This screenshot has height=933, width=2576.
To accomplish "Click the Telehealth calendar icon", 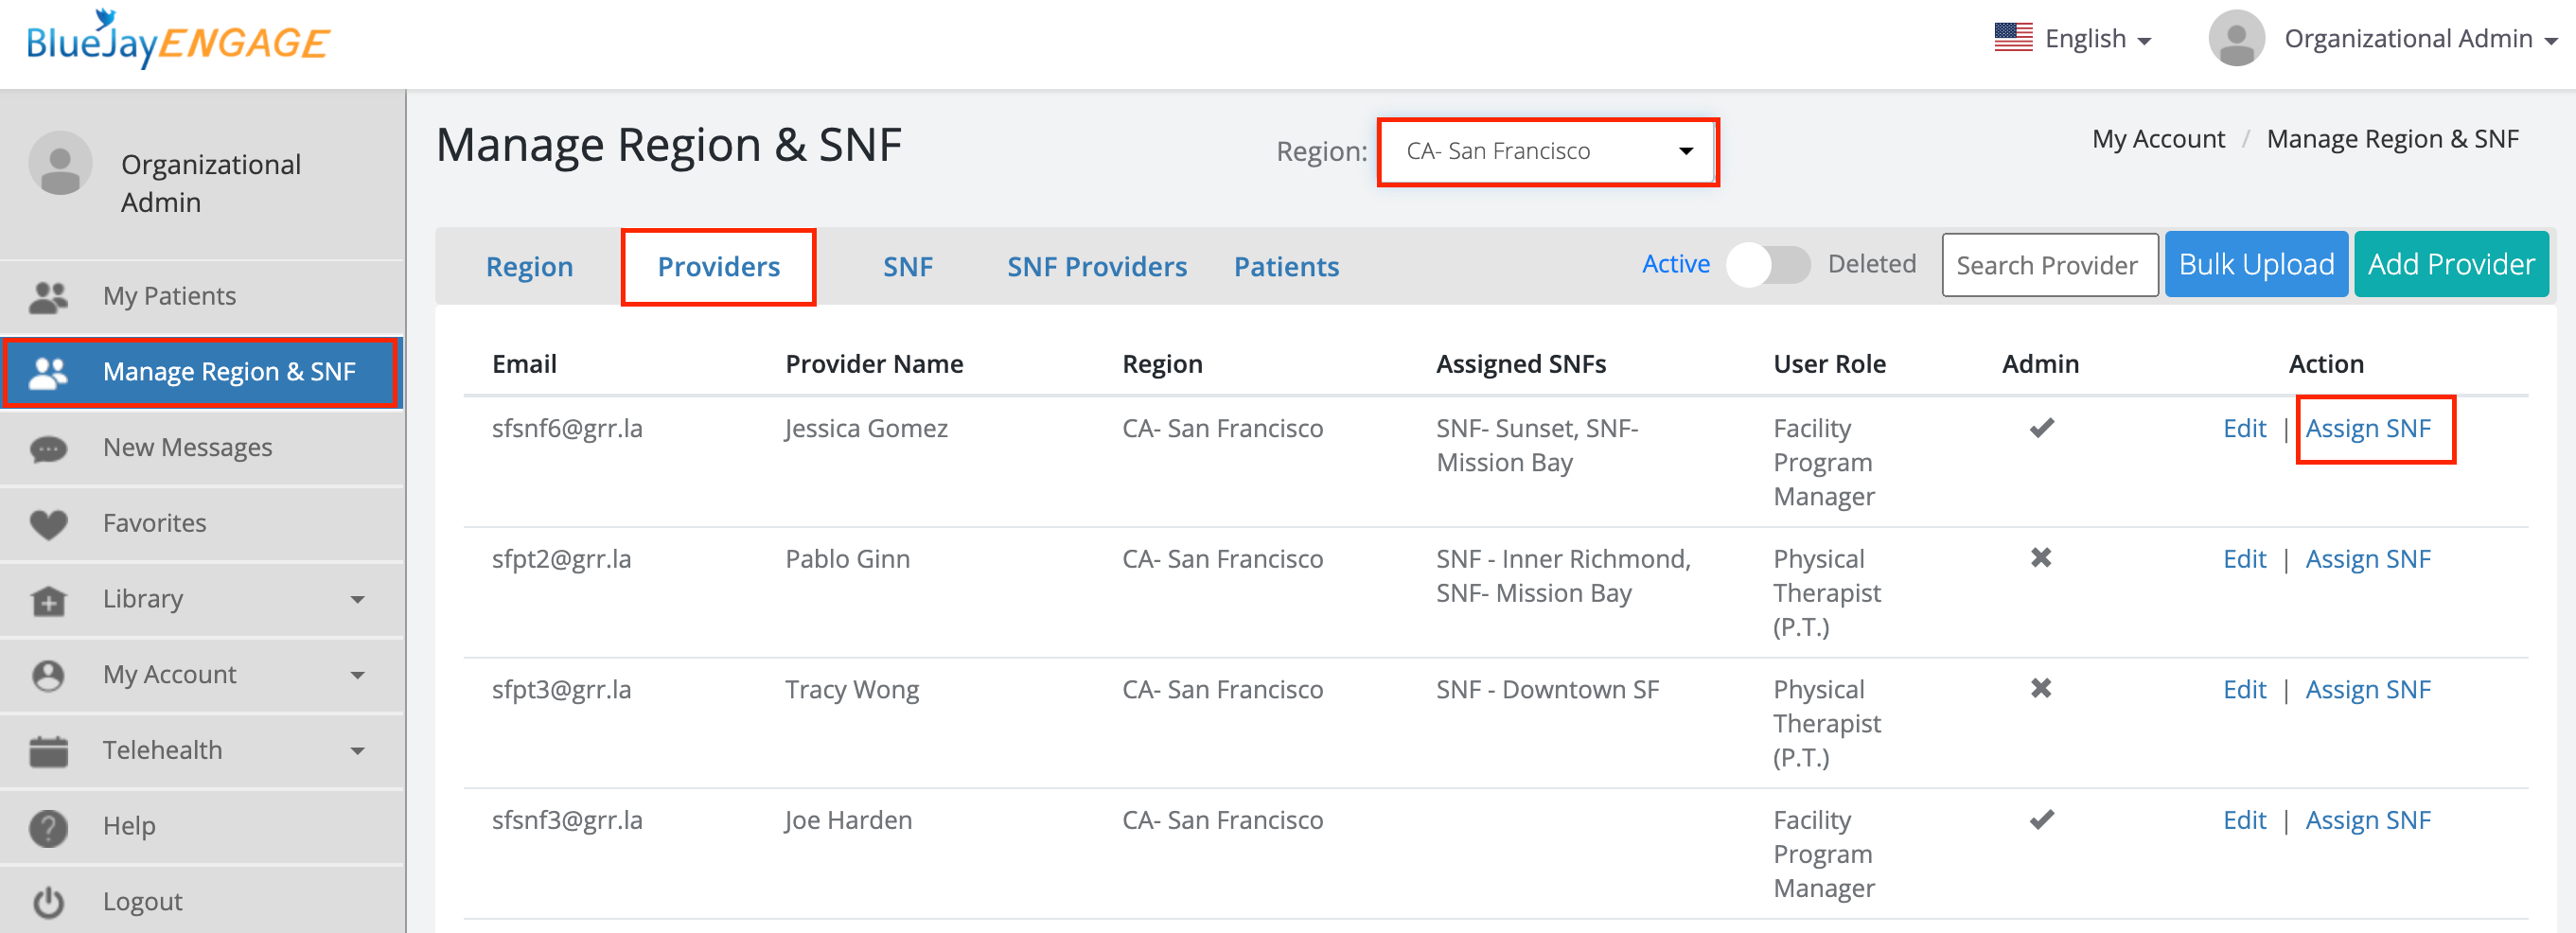I will 48,751.
